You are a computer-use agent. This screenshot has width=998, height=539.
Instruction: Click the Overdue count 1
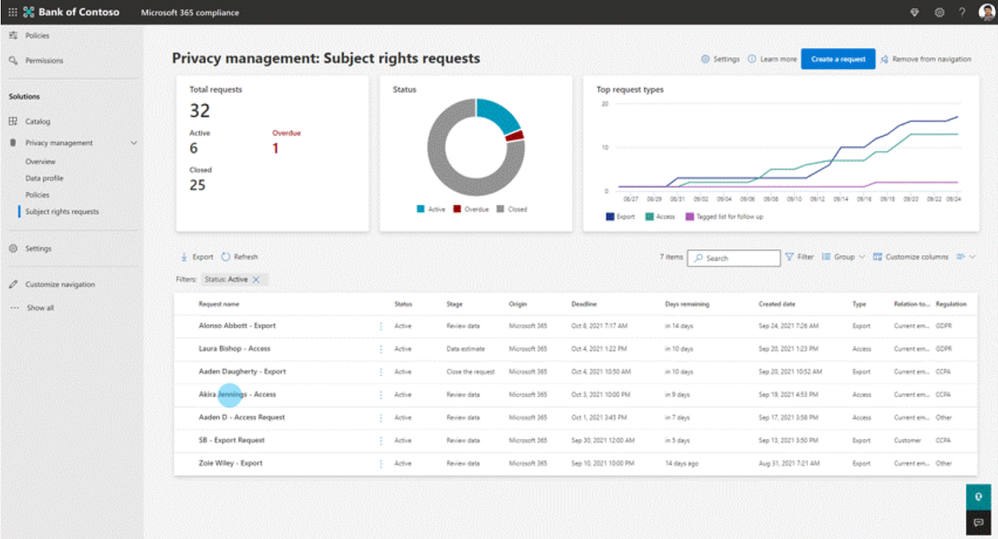275,148
